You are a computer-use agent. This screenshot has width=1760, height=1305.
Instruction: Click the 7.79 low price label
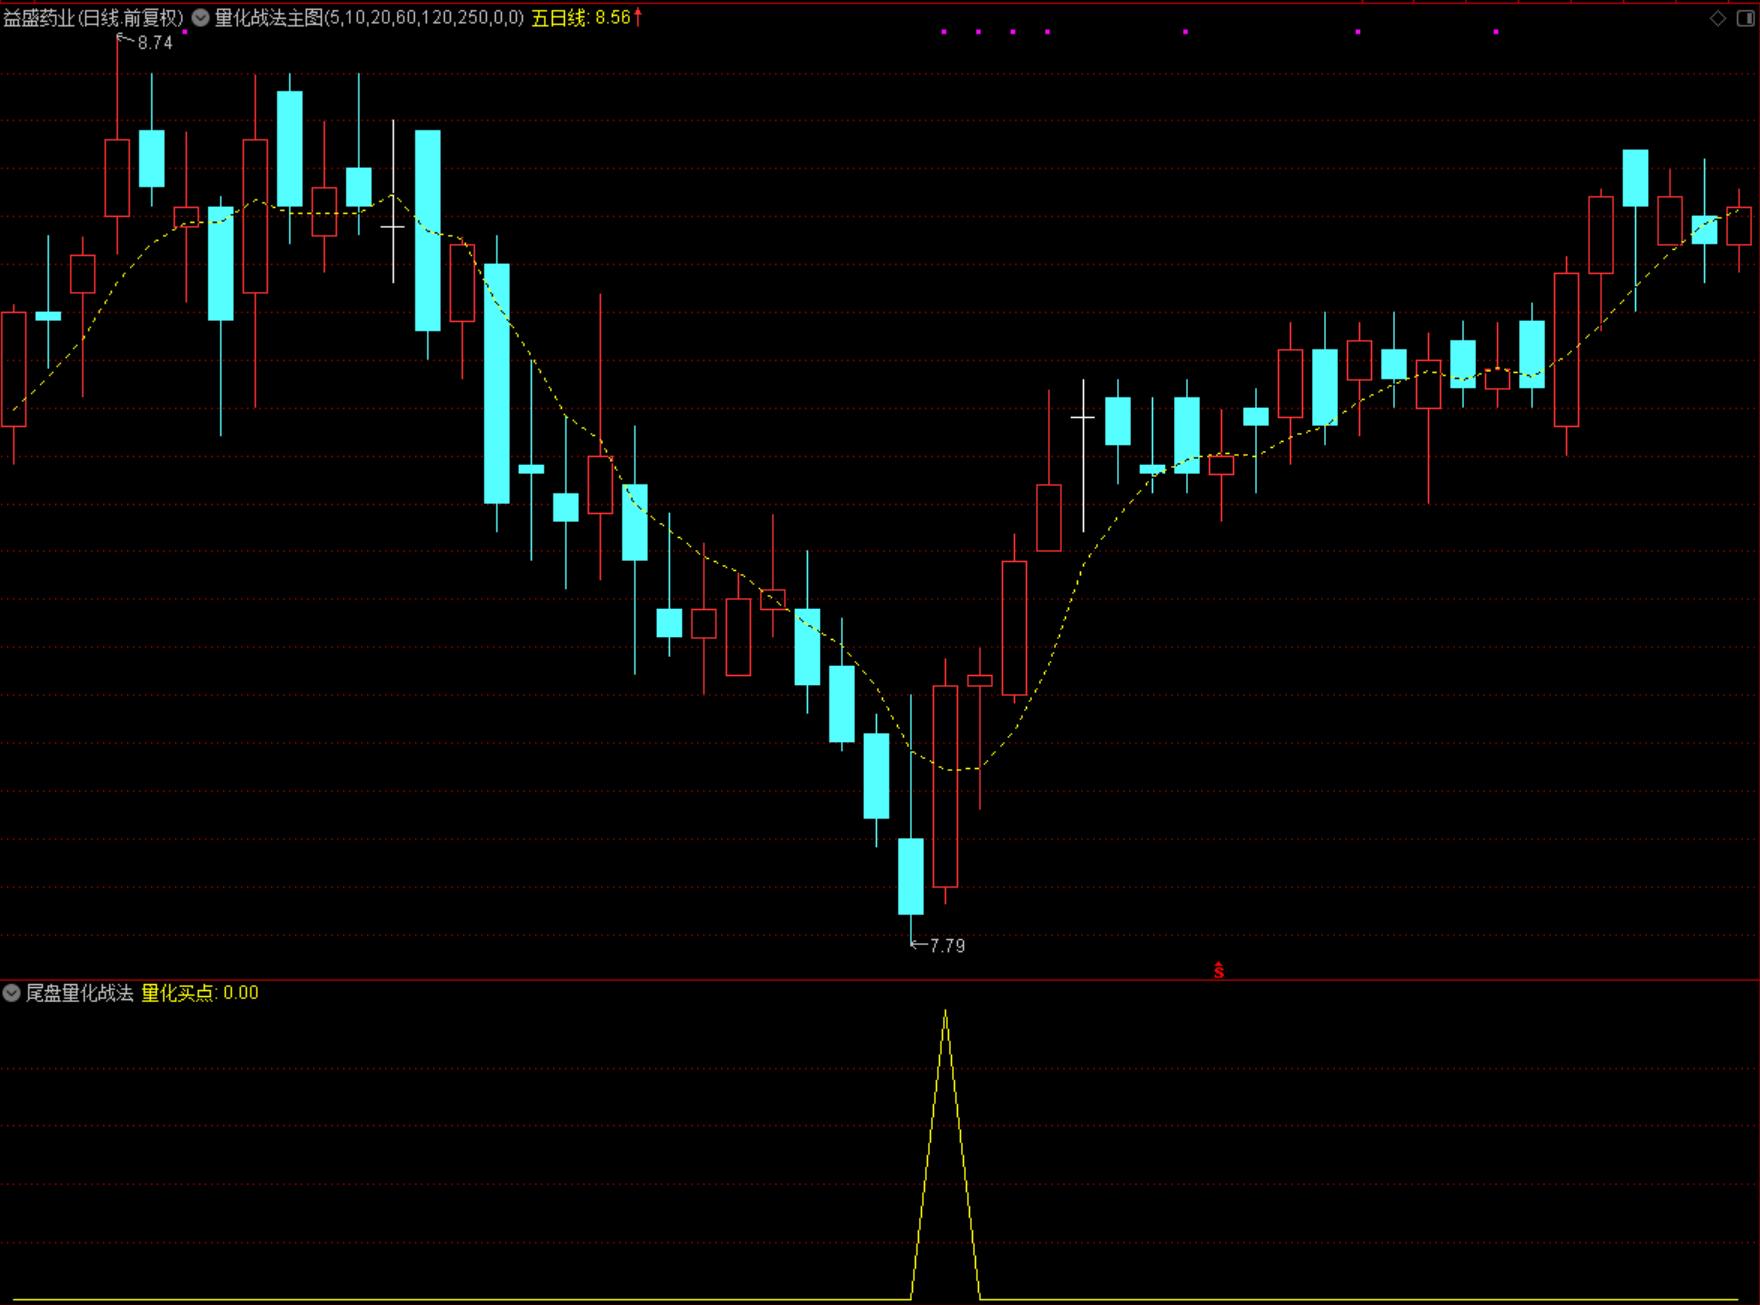[x=947, y=946]
